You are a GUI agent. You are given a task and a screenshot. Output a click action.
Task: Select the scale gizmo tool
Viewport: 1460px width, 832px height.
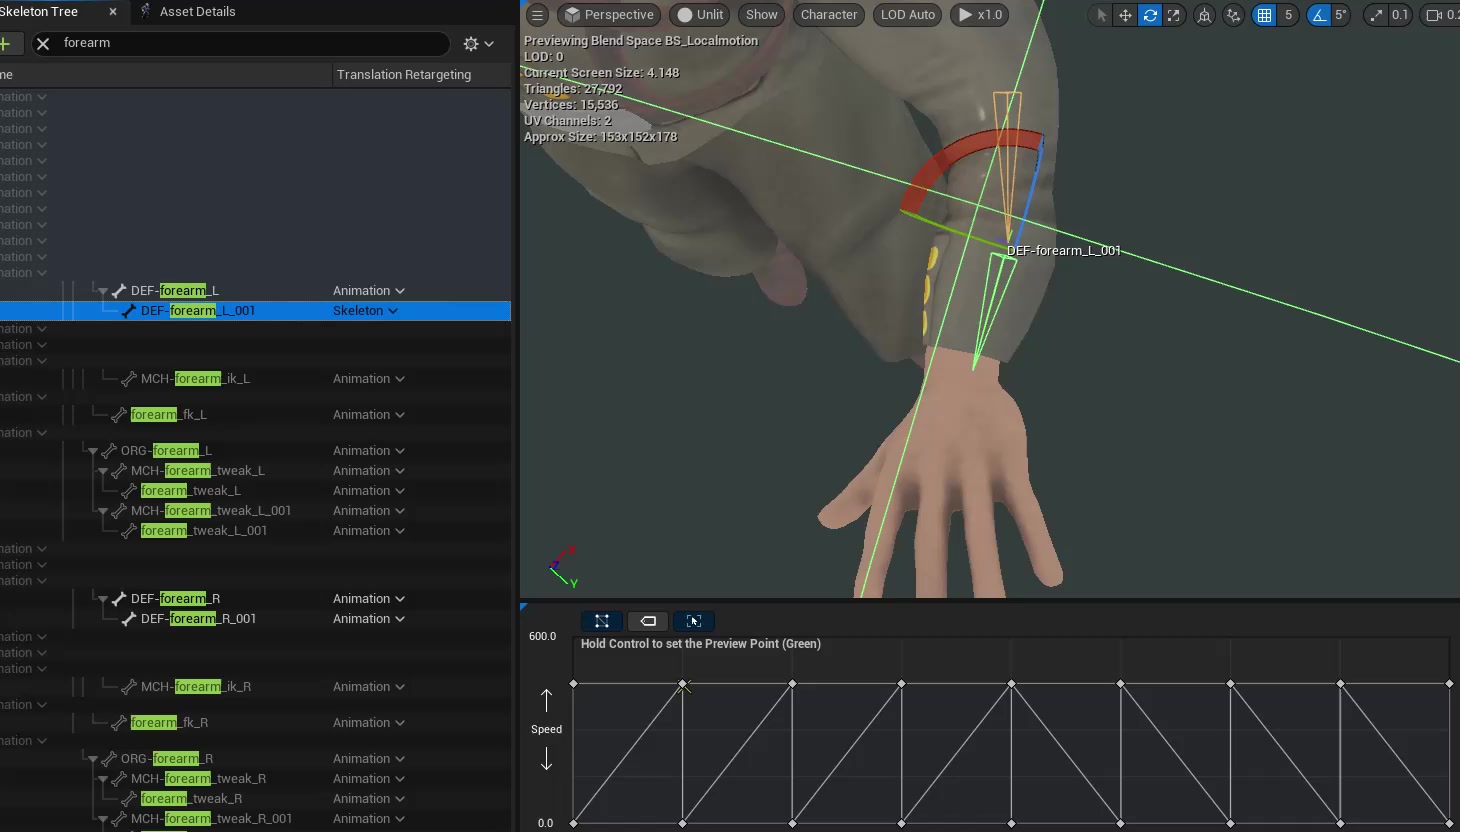pos(1174,15)
